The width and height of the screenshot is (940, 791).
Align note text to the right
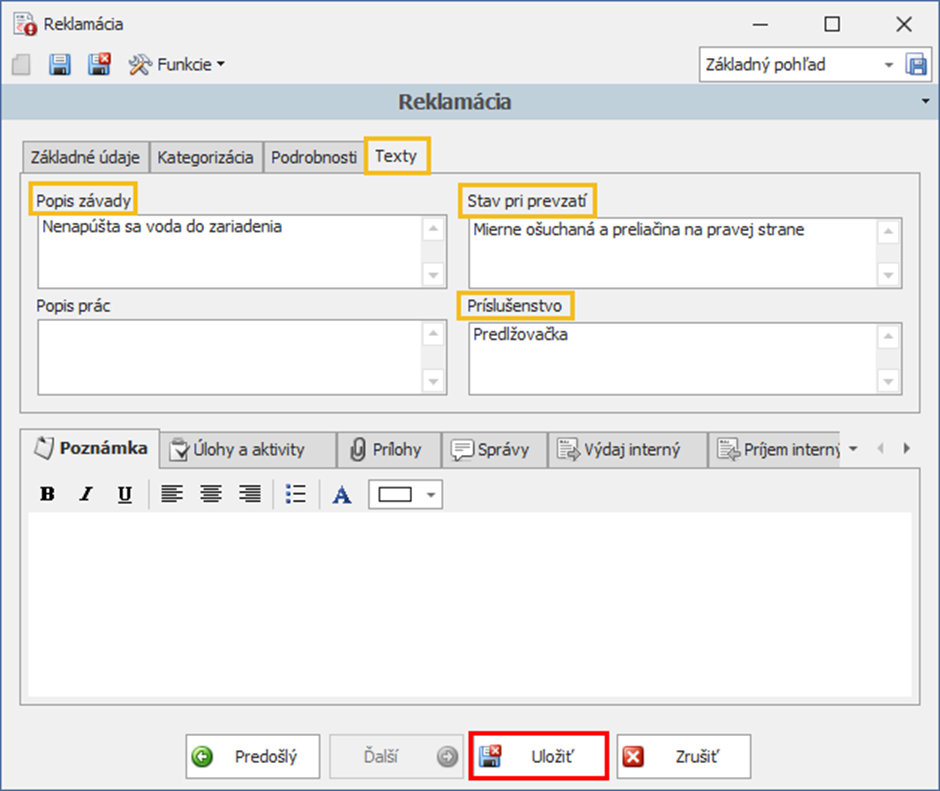249,494
